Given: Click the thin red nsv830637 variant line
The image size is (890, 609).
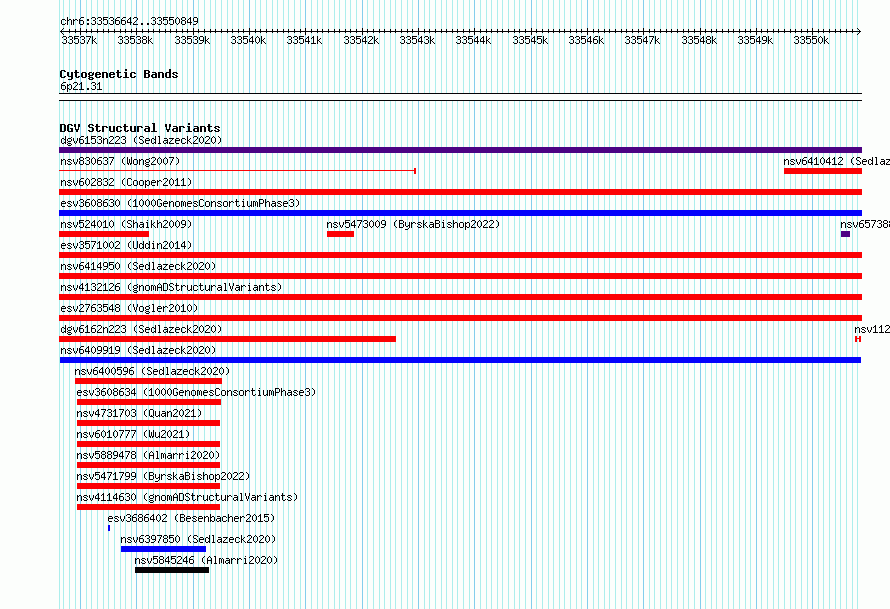Looking at the screenshot, I should [238, 170].
